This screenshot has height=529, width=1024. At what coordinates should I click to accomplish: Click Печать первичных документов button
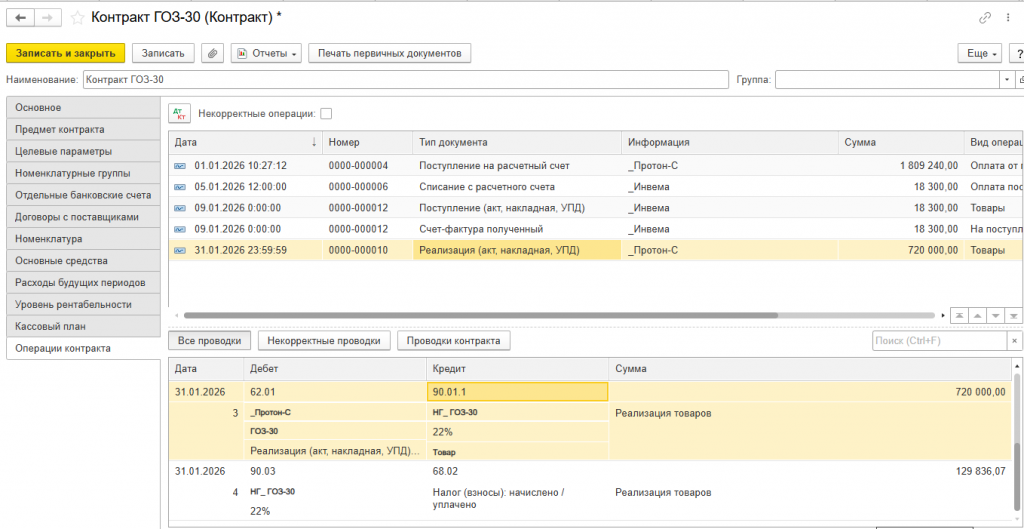point(390,53)
